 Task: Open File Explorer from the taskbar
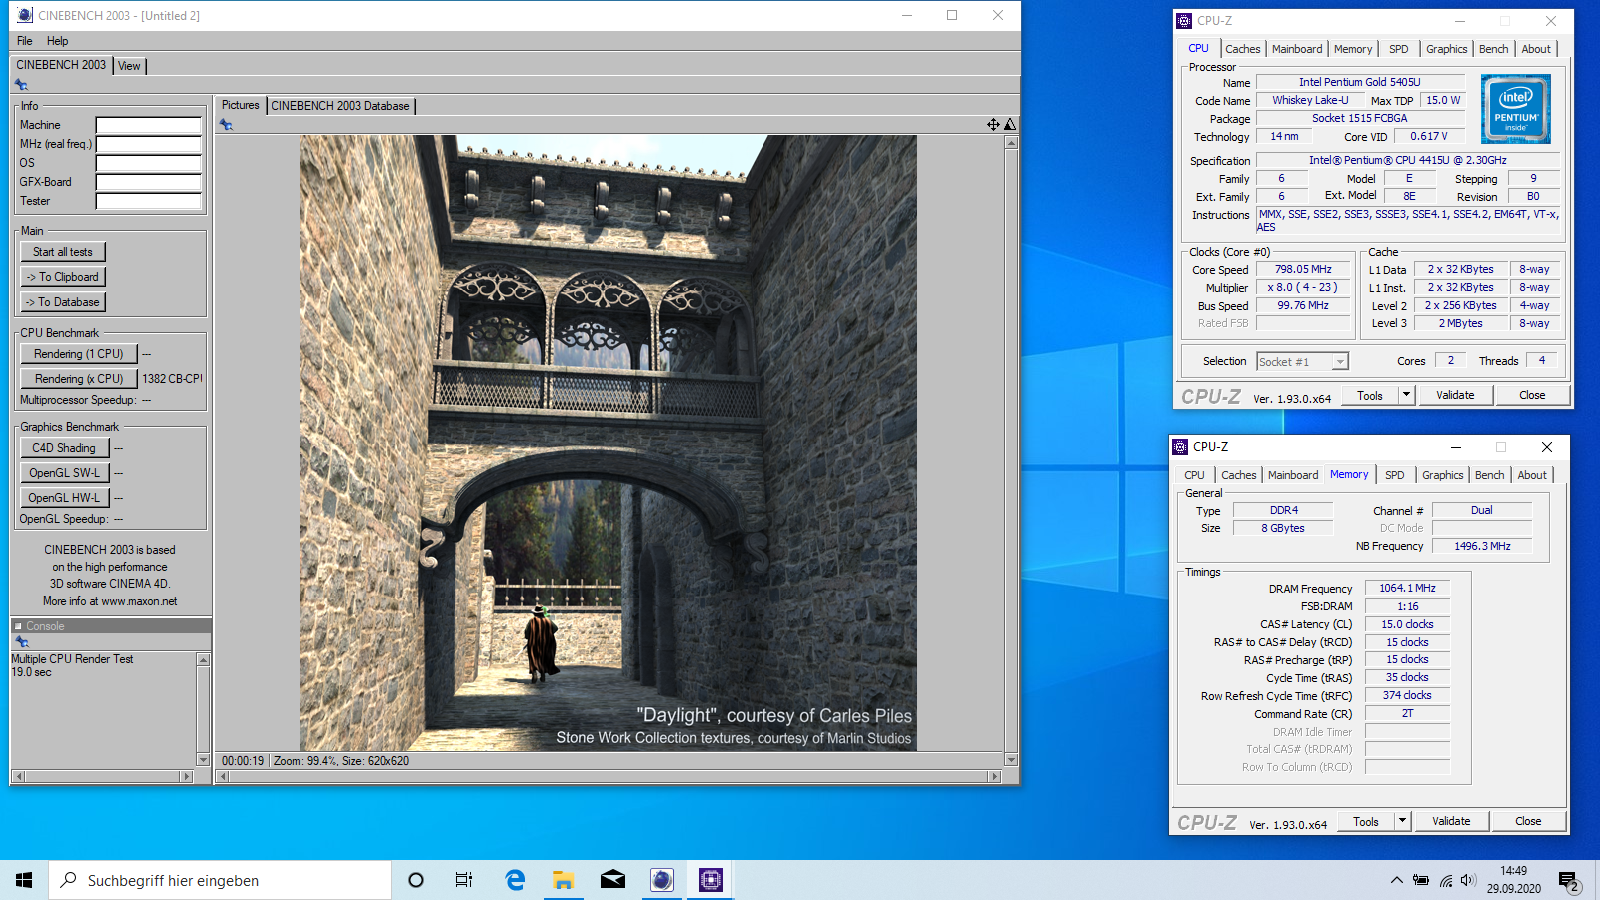pyautogui.click(x=564, y=880)
